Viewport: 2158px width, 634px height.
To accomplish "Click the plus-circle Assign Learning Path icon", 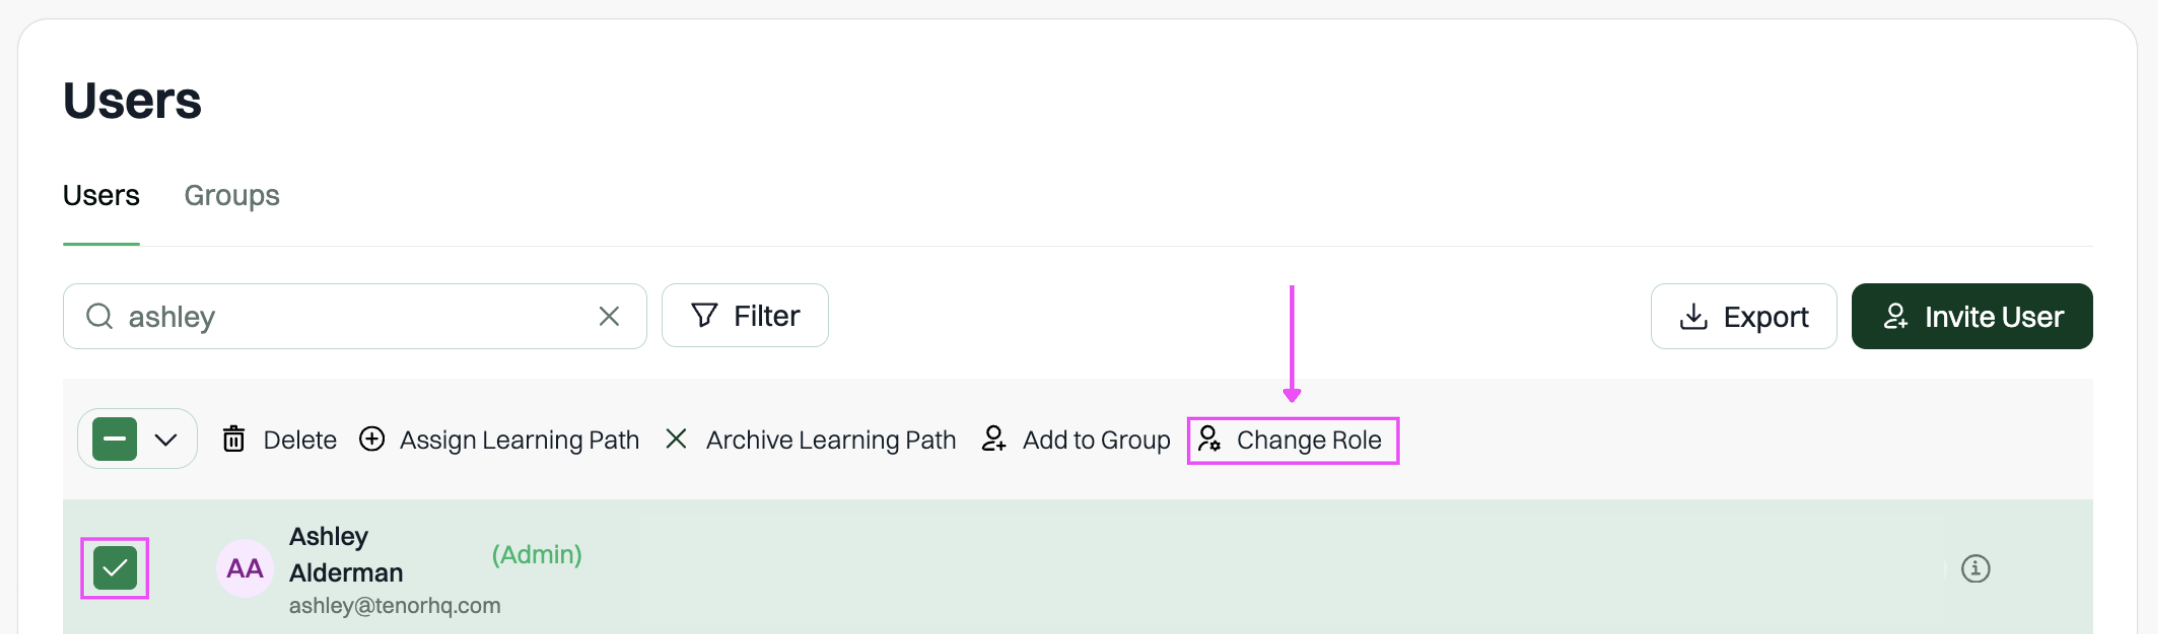I will click(x=372, y=439).
